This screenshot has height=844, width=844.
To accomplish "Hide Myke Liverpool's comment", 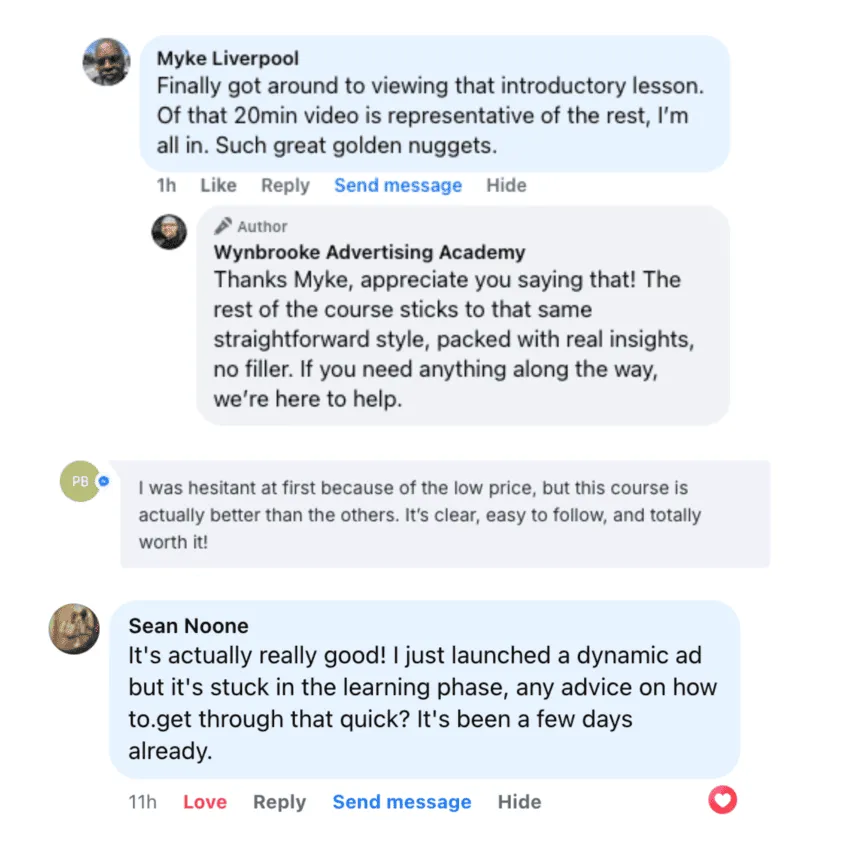I will (506, 185).
